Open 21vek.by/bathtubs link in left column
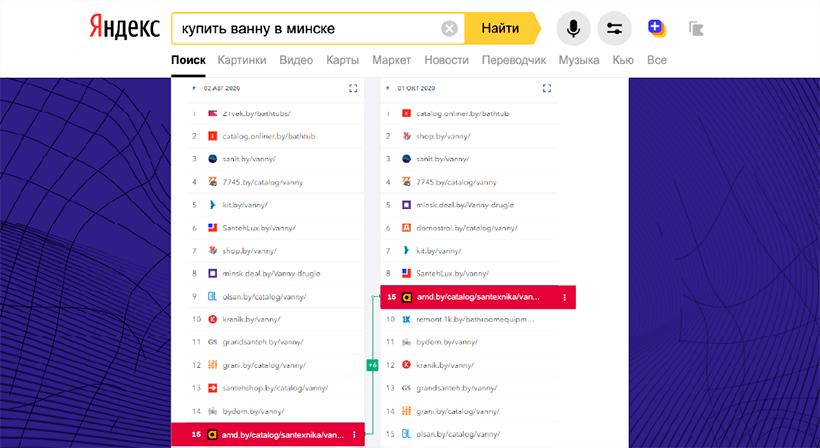 251,113
